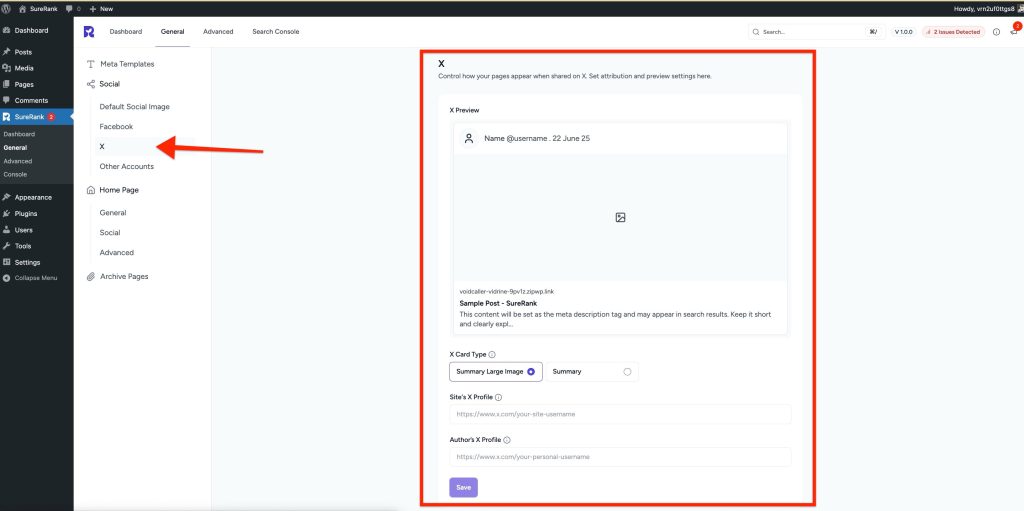Select the Summary Large Image card type
Viewport: 1024px width, 511px height.
pos(496,372)
